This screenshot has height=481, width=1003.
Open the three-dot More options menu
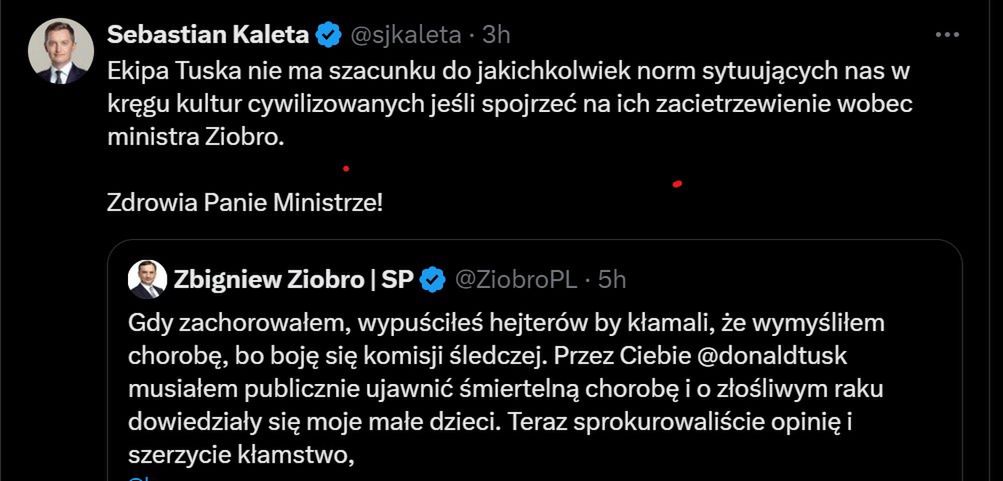point(946,34)
